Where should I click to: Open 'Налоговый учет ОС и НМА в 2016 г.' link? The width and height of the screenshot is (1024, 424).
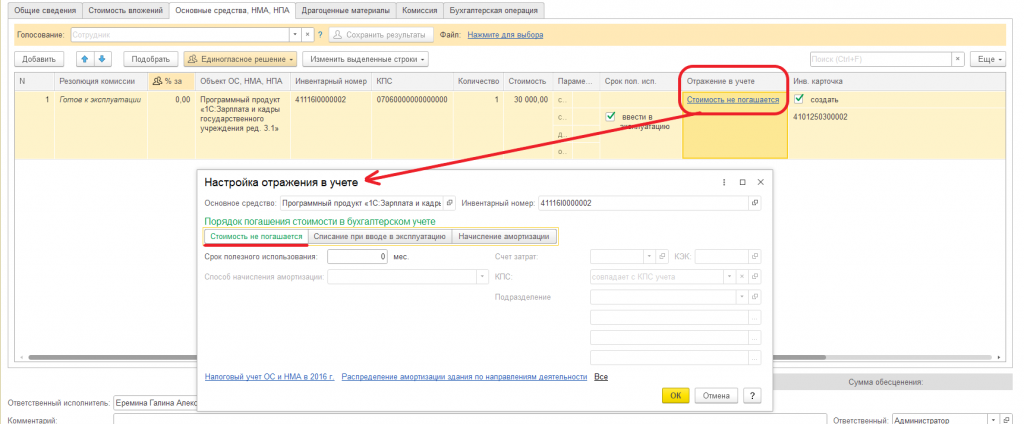click(x=270, y=377)
